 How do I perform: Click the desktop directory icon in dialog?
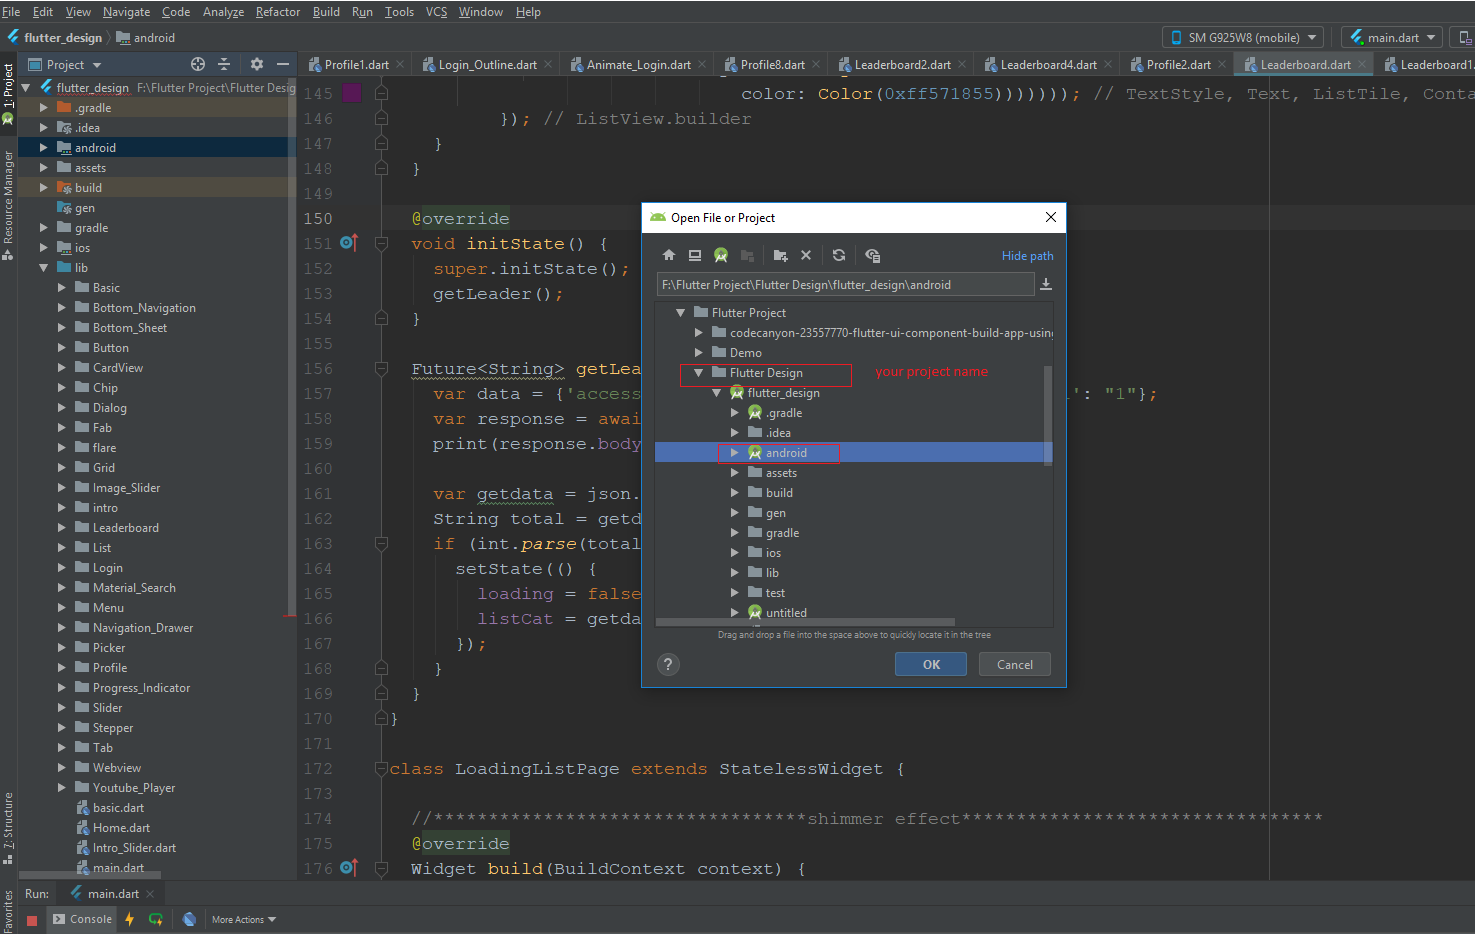point(695,255)
